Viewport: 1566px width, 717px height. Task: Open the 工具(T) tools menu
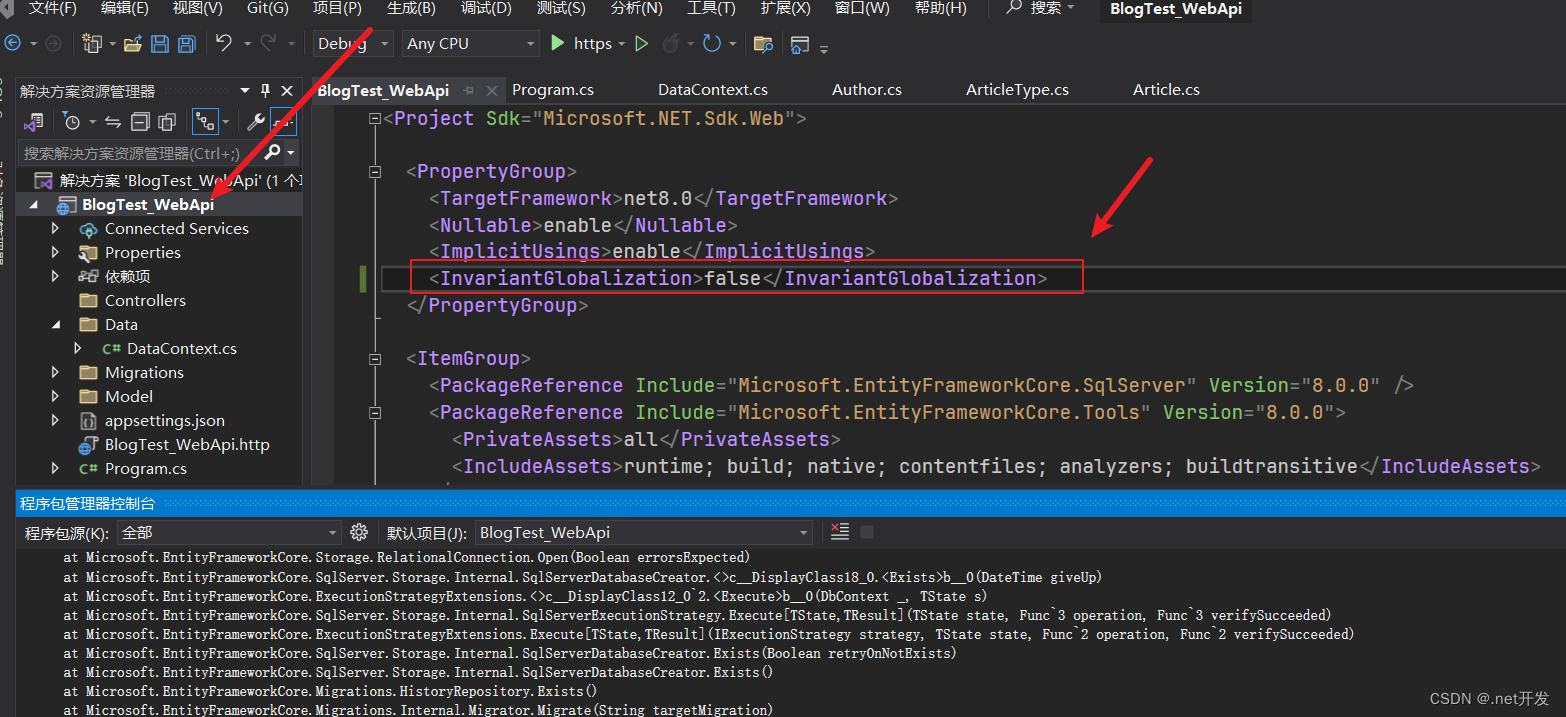coord(711,8)
